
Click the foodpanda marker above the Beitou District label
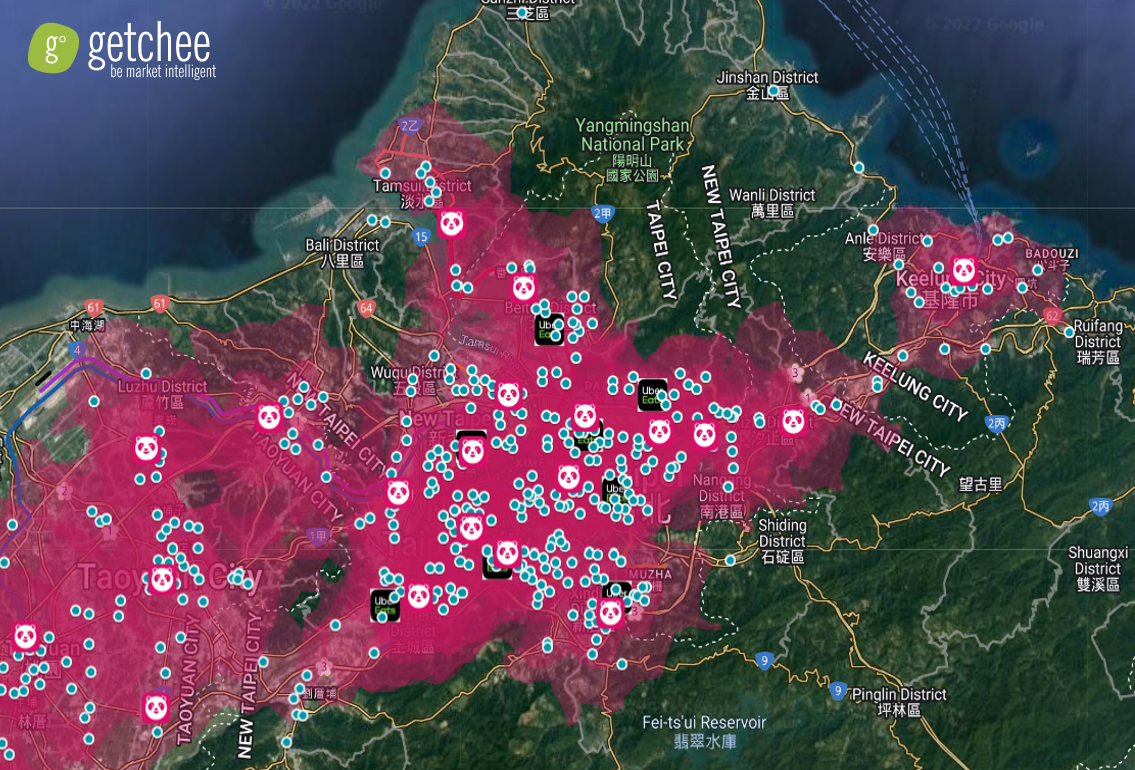524,287
